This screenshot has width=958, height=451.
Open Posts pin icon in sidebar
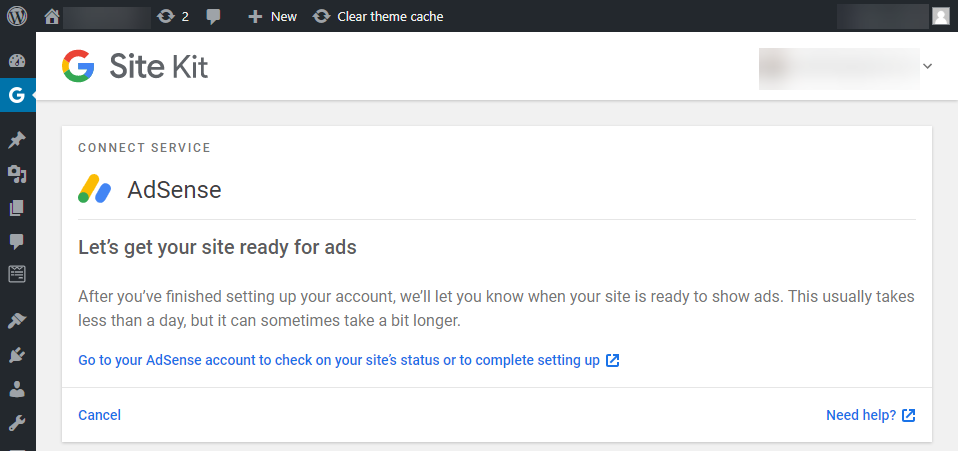click(17, 141)
